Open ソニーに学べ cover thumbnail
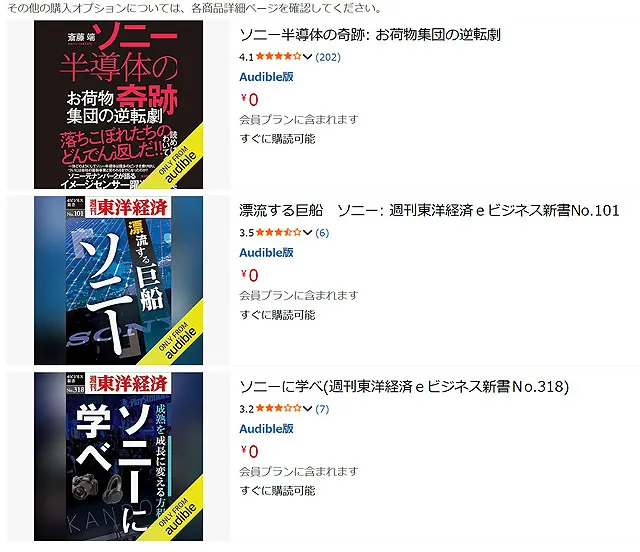Image resolution: width=640 pixels, height=552 pixels. 118,456
